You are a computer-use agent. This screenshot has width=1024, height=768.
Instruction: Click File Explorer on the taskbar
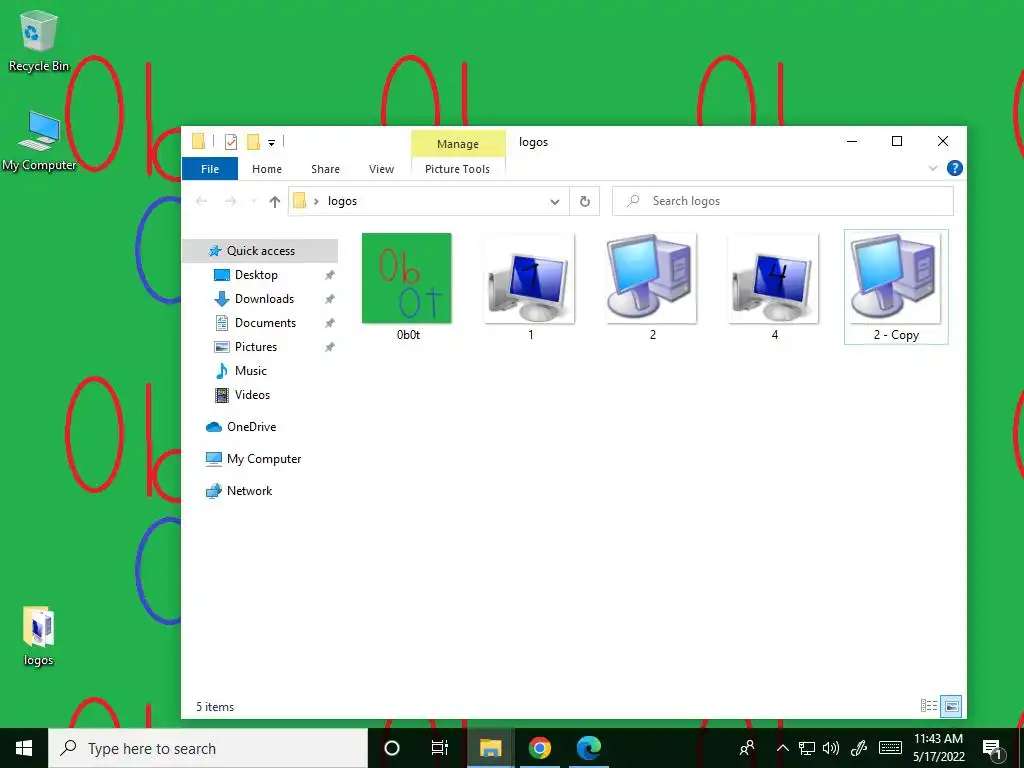[x=490, y=748]
